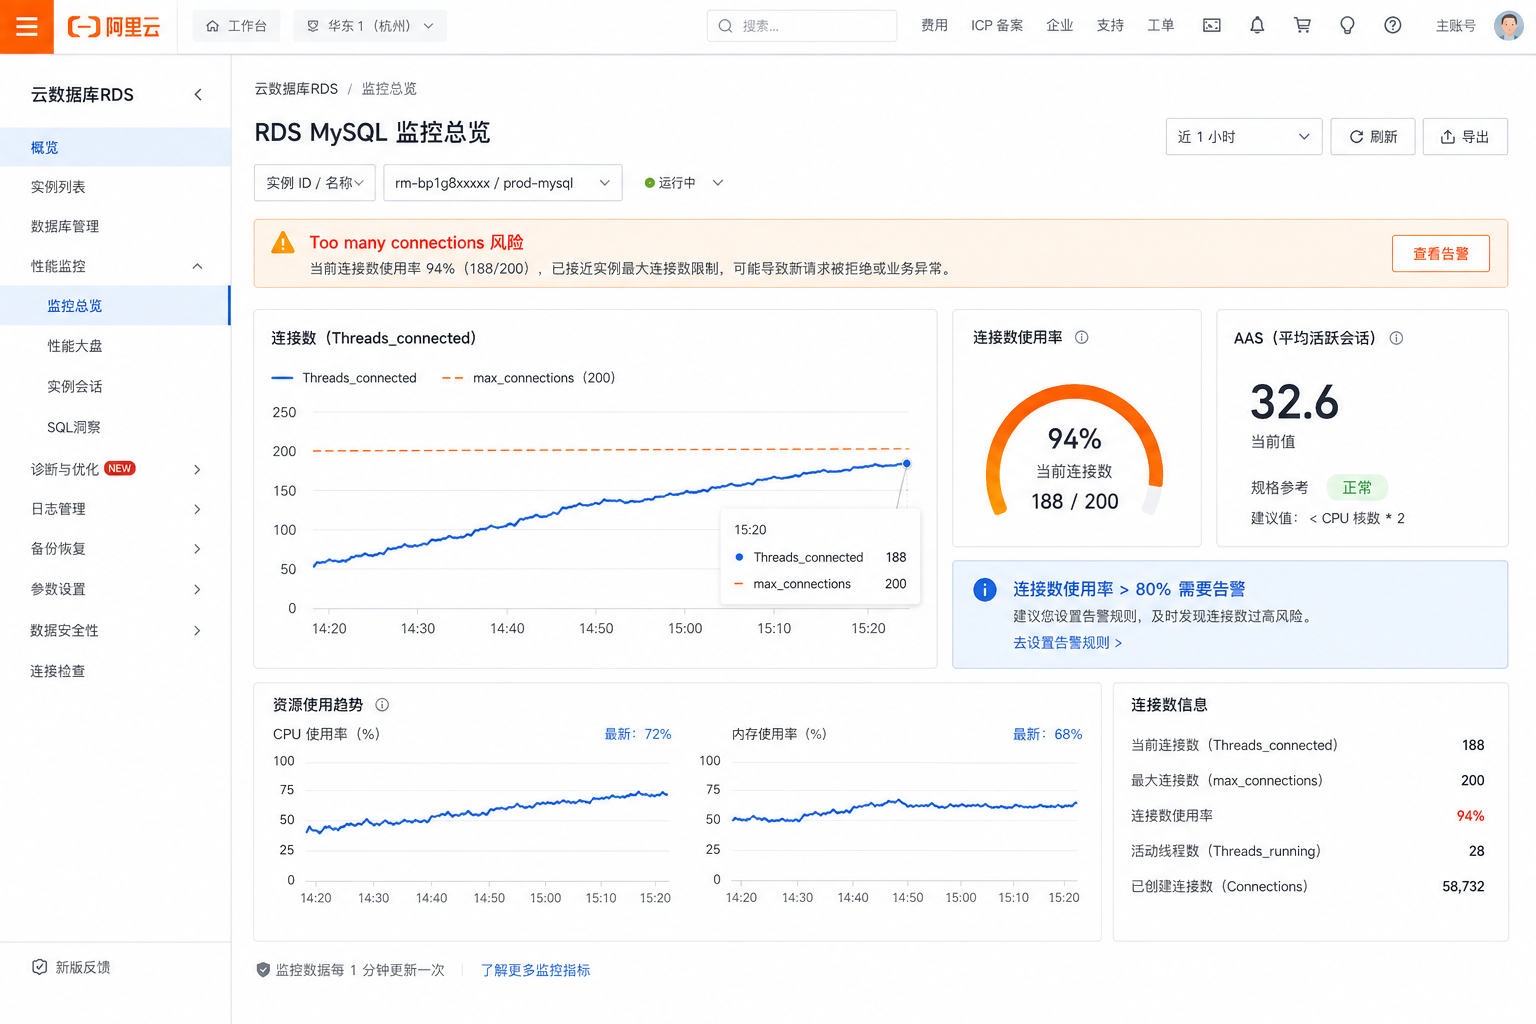This screenshot has width=1536, height=1024.
Task: Click the 新版反馈 feedback icon
Action: coord(40,967)
